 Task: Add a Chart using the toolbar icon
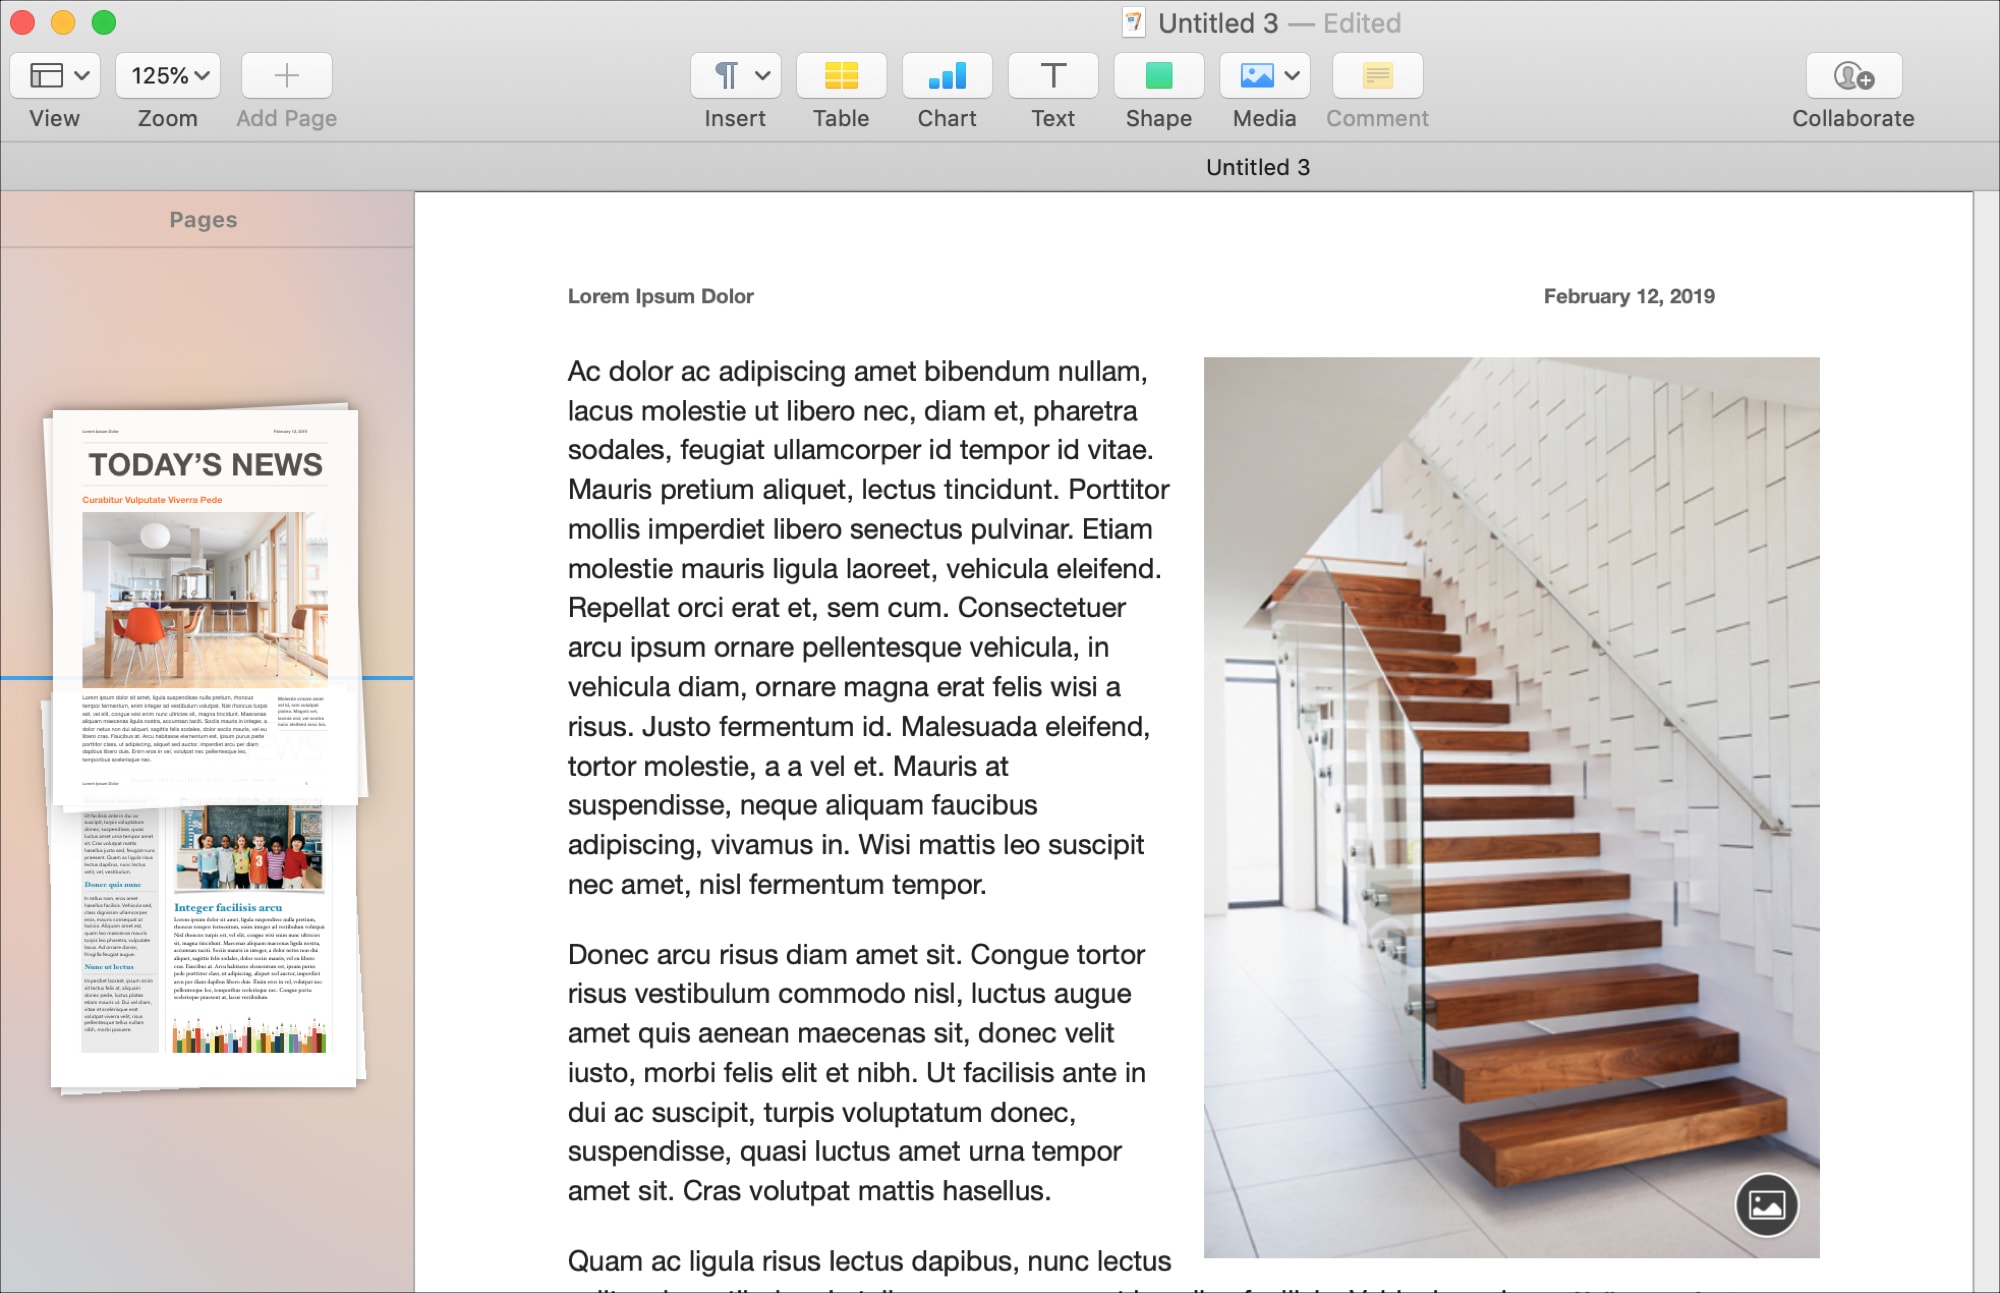coord(947,76)
